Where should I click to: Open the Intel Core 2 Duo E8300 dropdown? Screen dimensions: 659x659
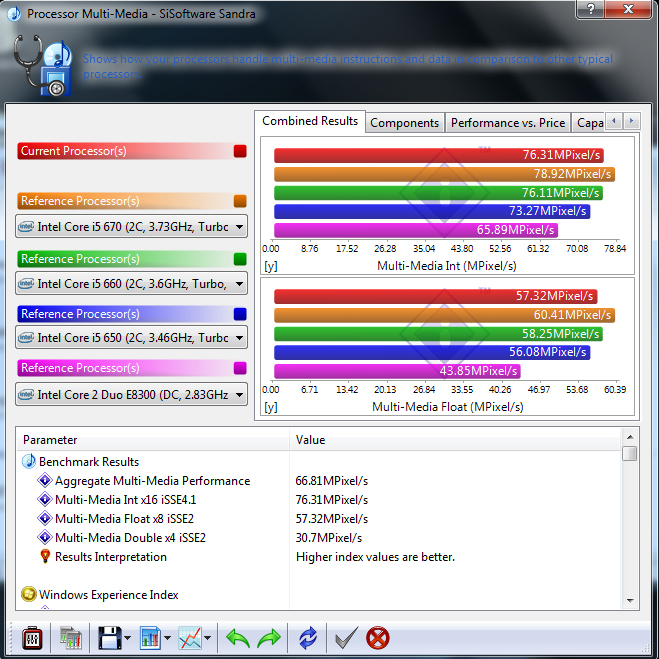(x=132, y=395)
